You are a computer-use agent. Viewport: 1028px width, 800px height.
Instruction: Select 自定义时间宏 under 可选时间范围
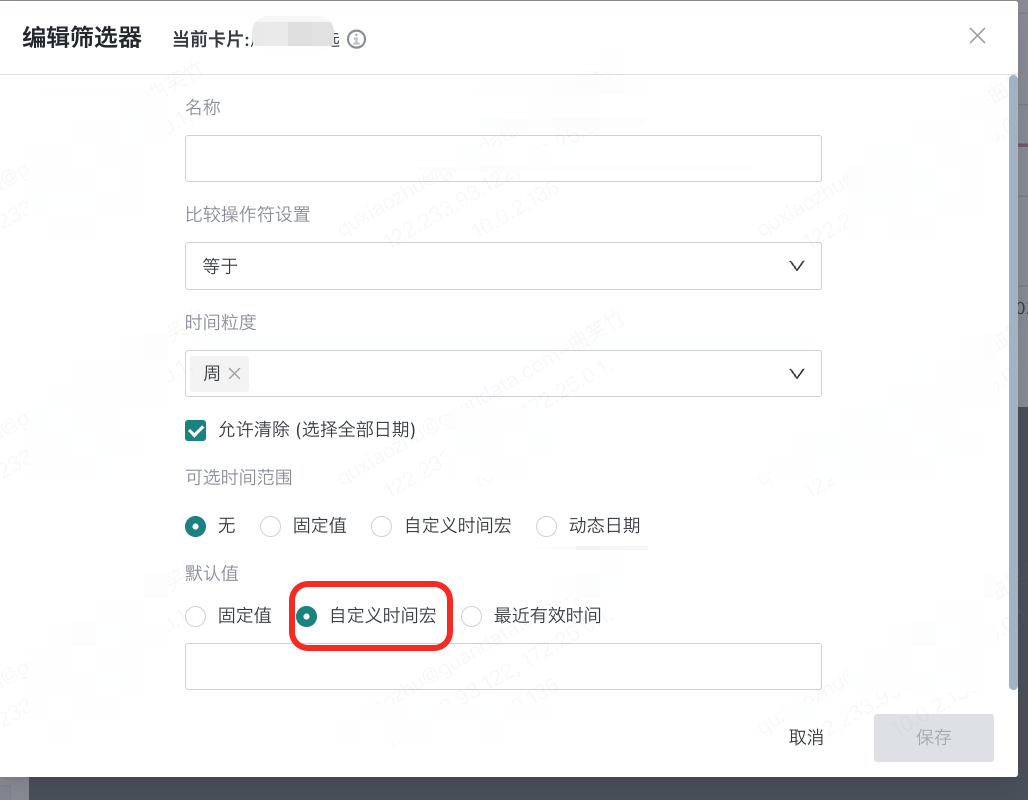[x=382, y=526]
